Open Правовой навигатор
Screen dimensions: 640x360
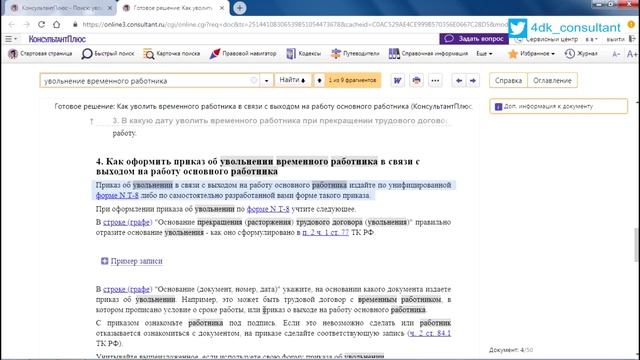(242, 53)
